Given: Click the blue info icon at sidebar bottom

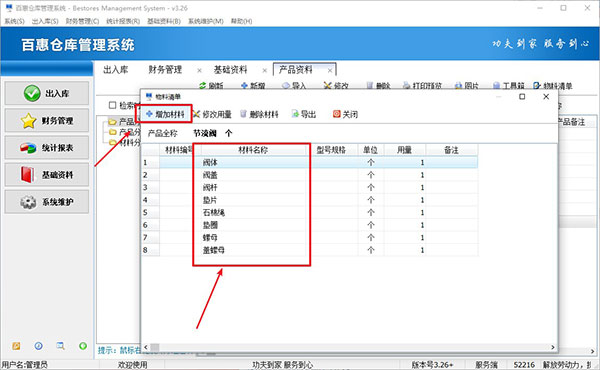Looking at the screenshot, I should coord(38,346).
